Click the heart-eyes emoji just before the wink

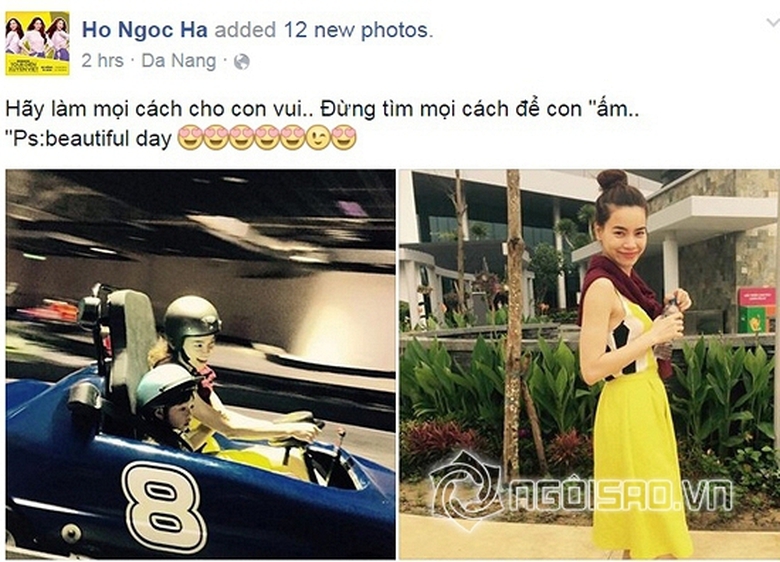(x=292, y=138)
